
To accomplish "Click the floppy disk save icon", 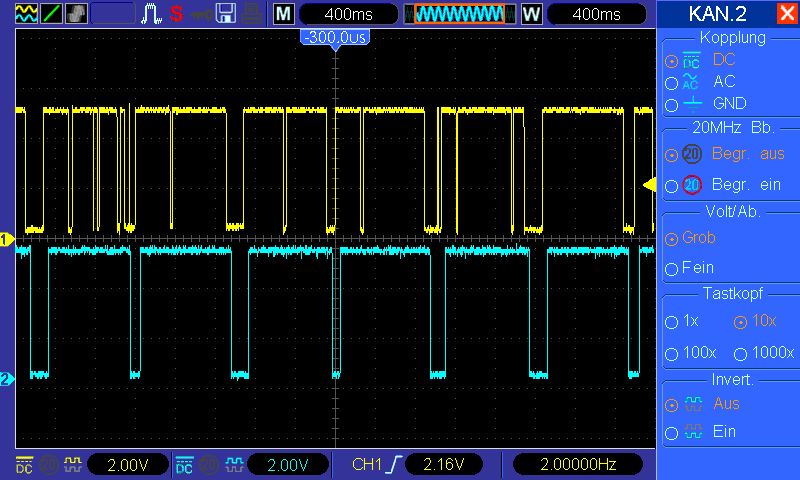I will pyautogui.click(x=227, y=14).
